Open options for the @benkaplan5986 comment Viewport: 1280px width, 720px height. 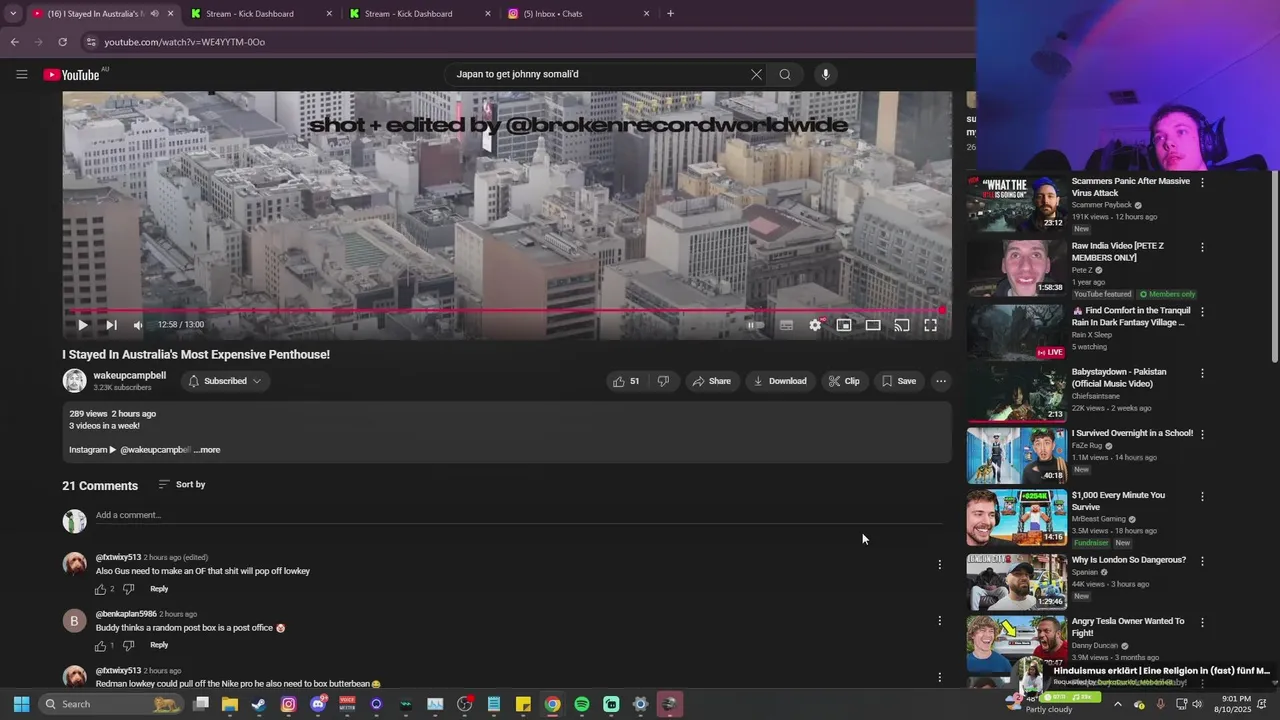pos(939,621)
